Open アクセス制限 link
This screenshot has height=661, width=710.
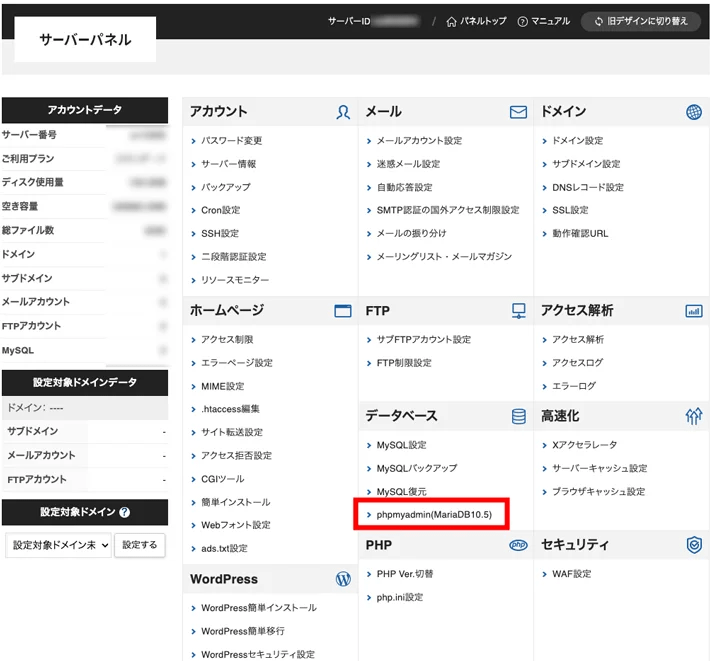(227, 340)
